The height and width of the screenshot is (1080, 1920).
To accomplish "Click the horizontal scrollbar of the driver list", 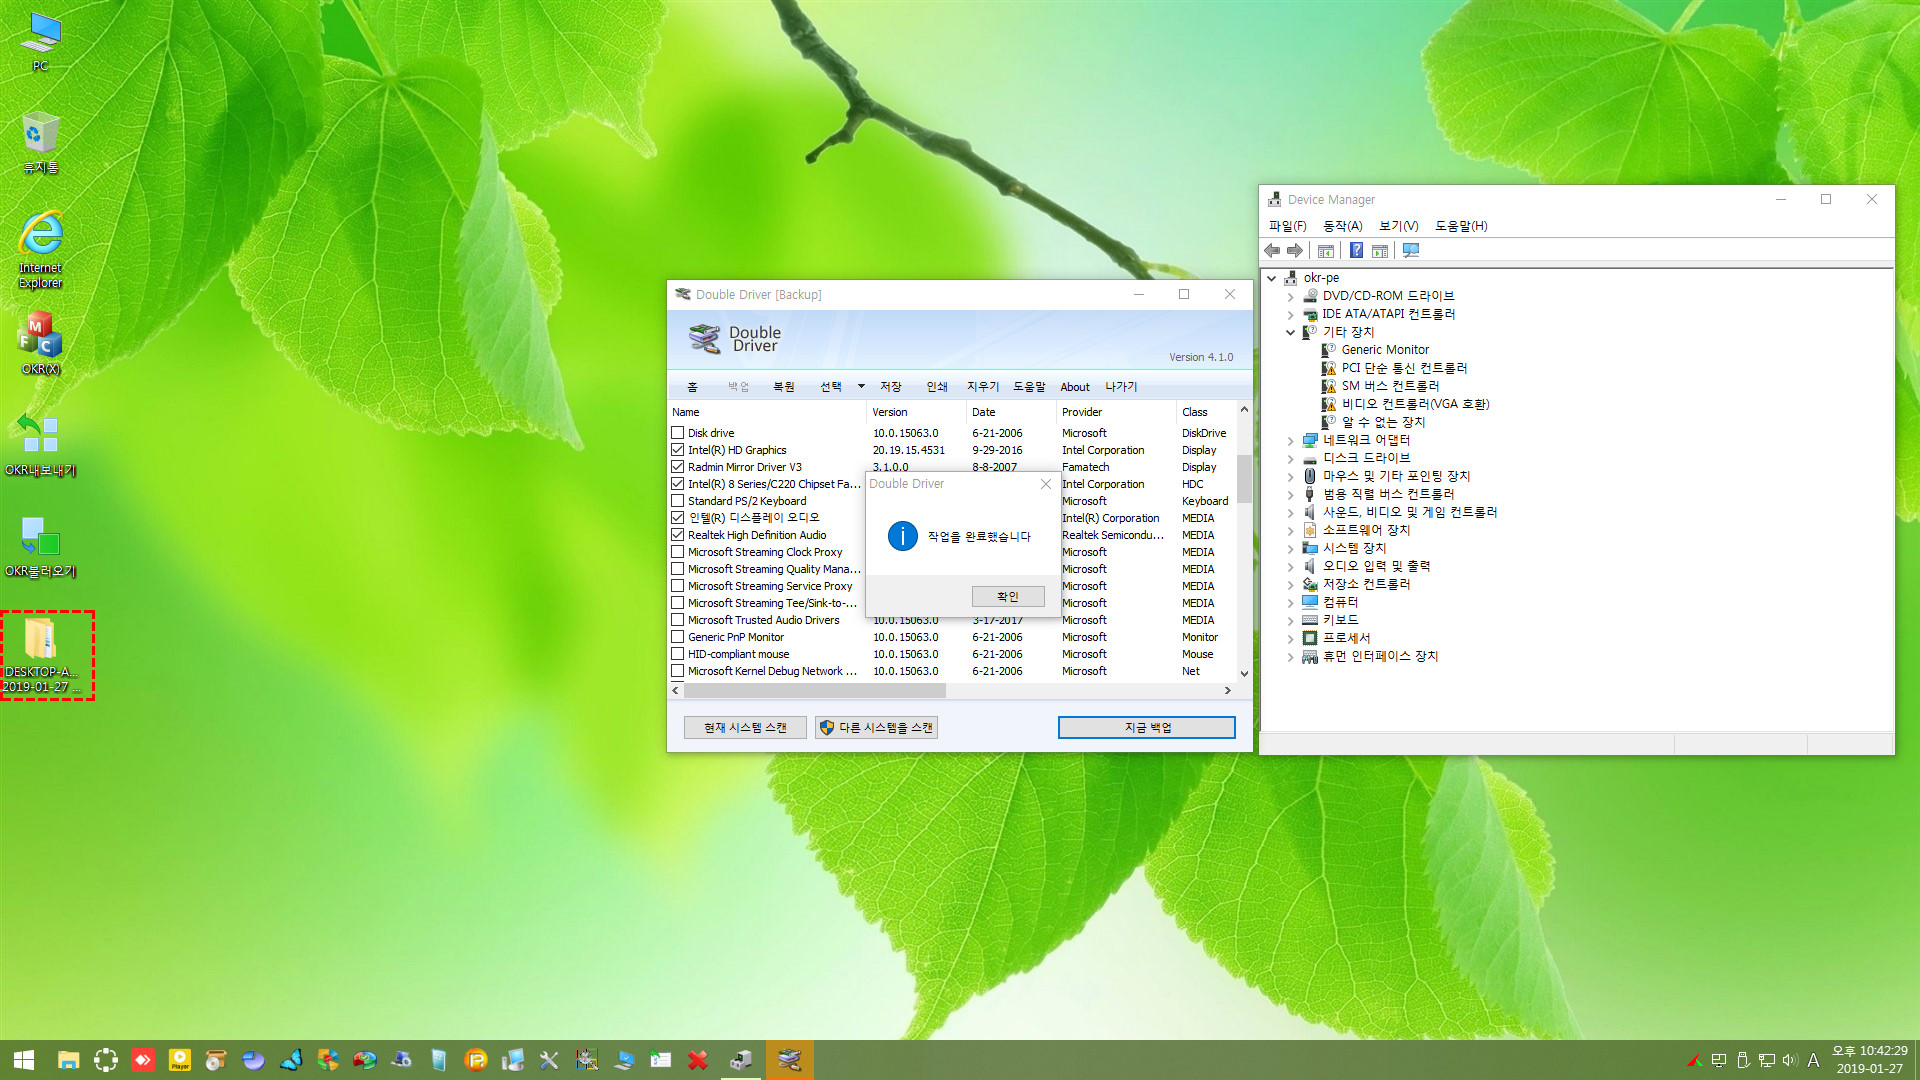I will click(x=815, y=691).
